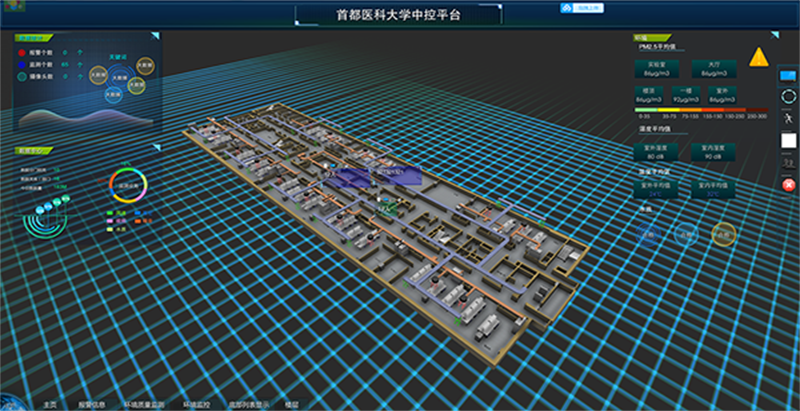Image resolution: width=800 pixels, height=411 pixels.
Task: Click the dimmed building icon in sidebar
Action: pyautogui.click(x=788, y=163)
